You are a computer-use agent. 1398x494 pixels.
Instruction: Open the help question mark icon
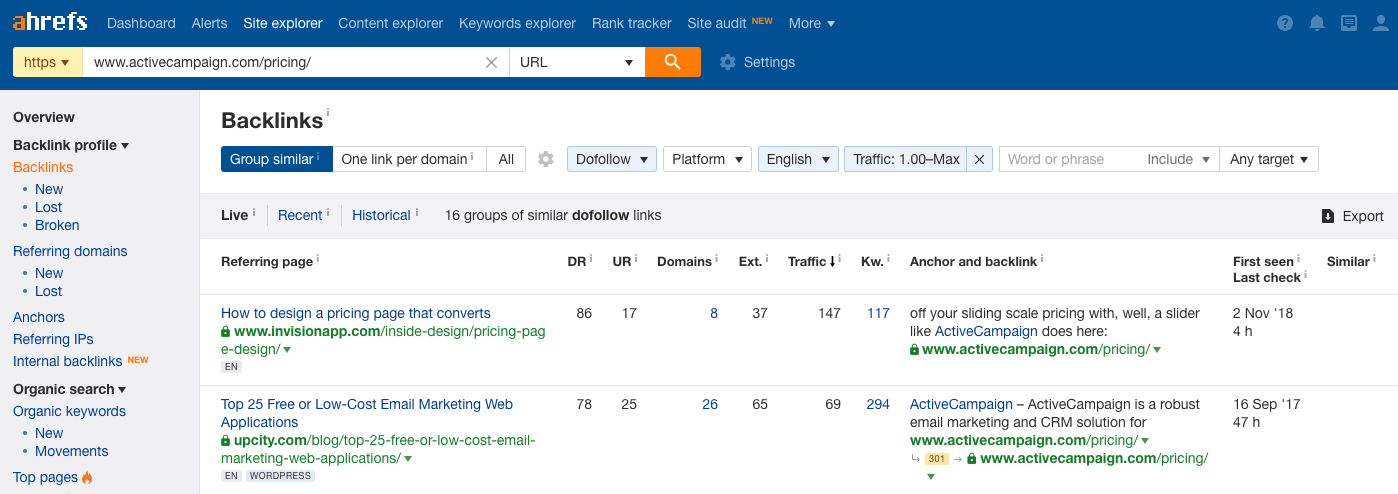(x=1285, y=23)
